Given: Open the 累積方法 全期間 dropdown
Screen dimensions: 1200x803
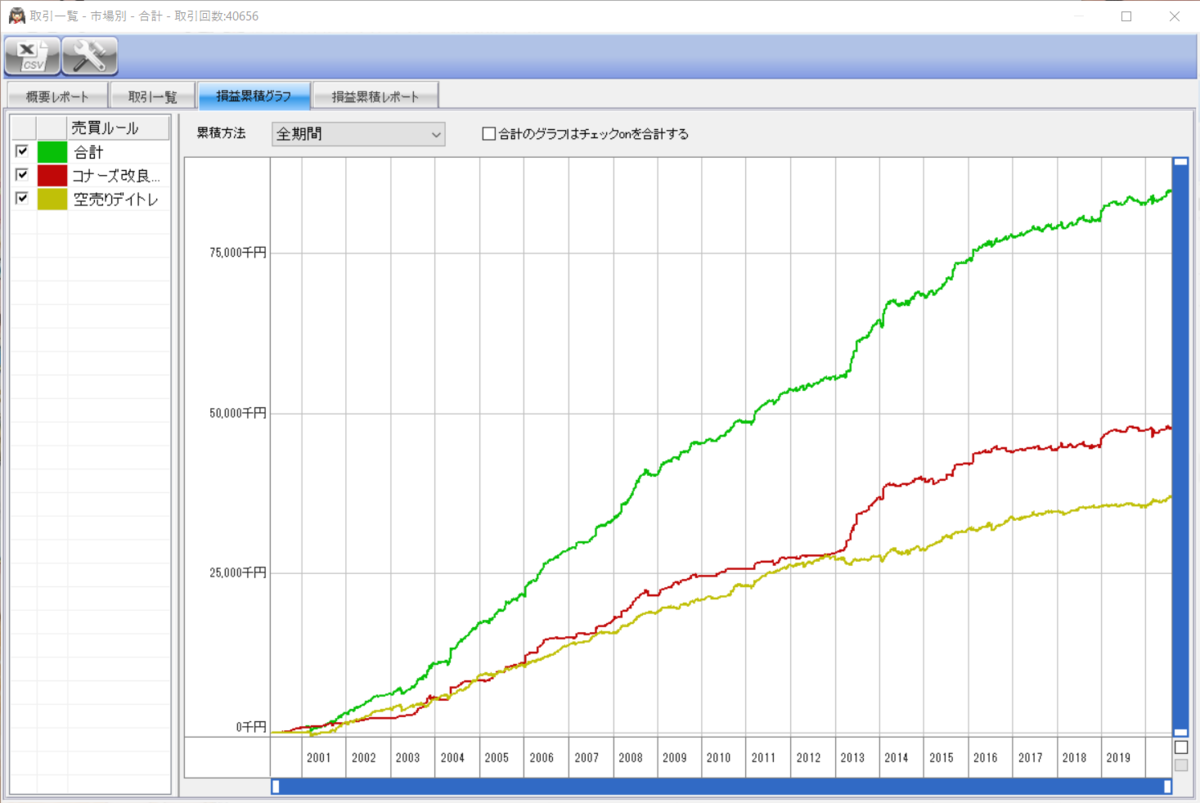Looking at the screenshot, I should click(358, 134).
